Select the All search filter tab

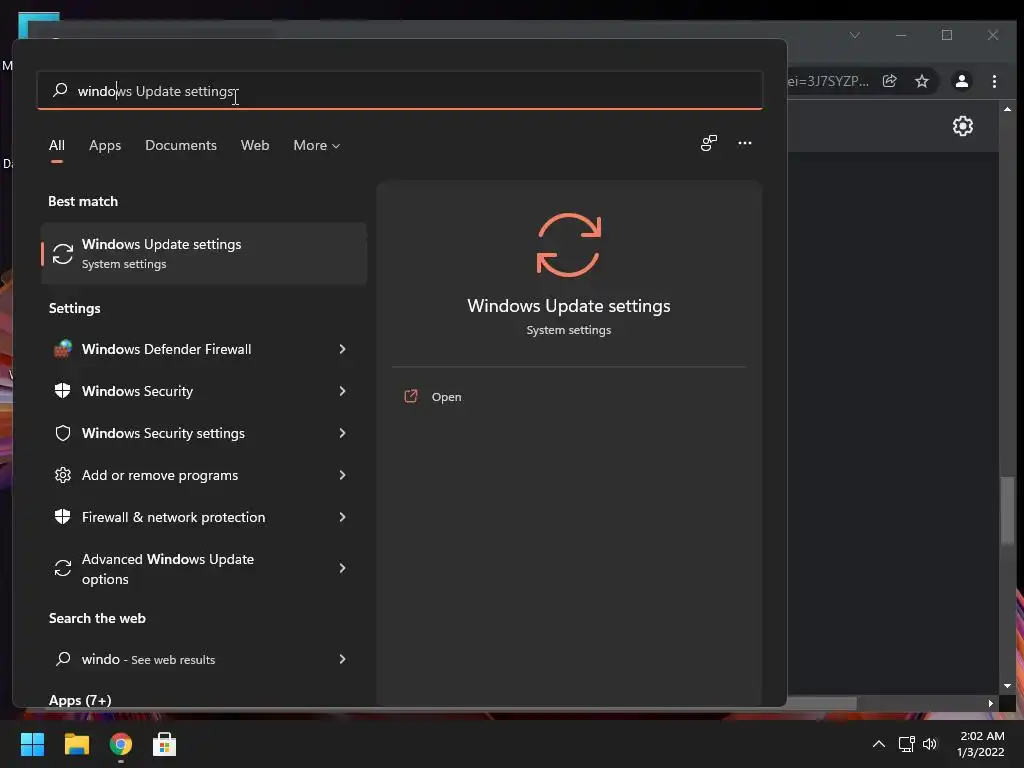click(57, 145)
